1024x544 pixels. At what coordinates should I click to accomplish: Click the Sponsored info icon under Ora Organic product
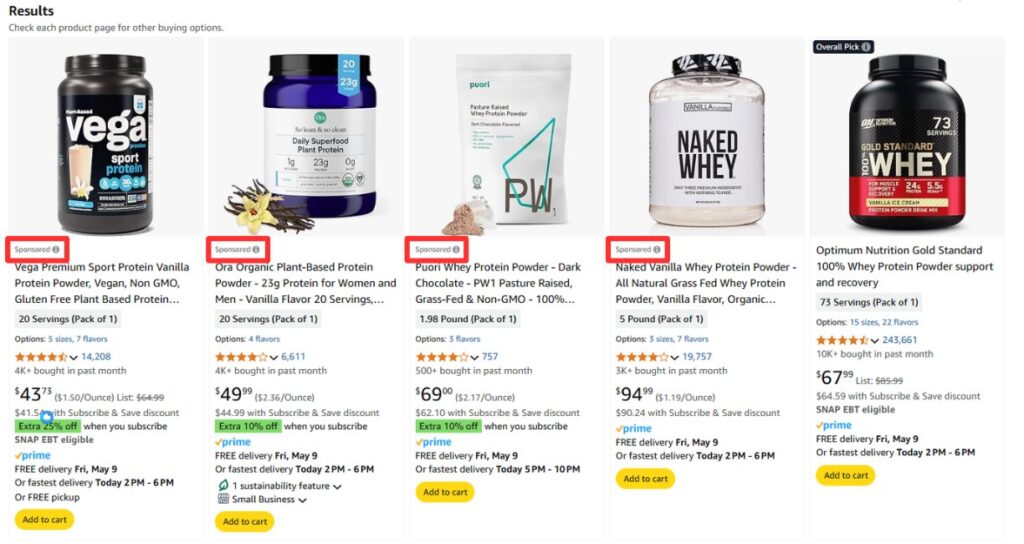[256, 249]
